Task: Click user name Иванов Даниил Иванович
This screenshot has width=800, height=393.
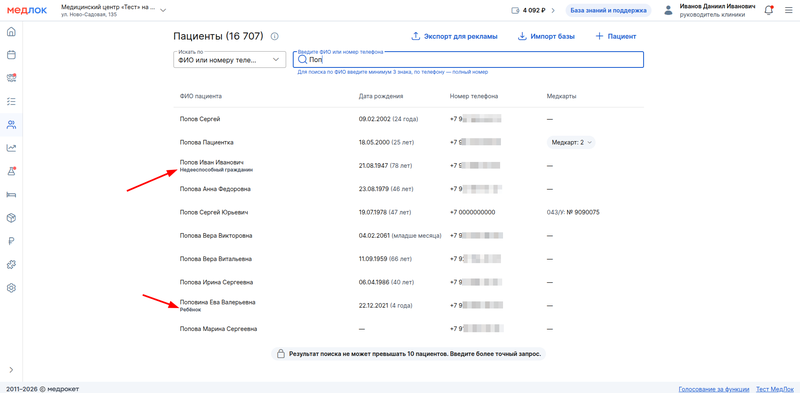Action: [x=717, y=6]
